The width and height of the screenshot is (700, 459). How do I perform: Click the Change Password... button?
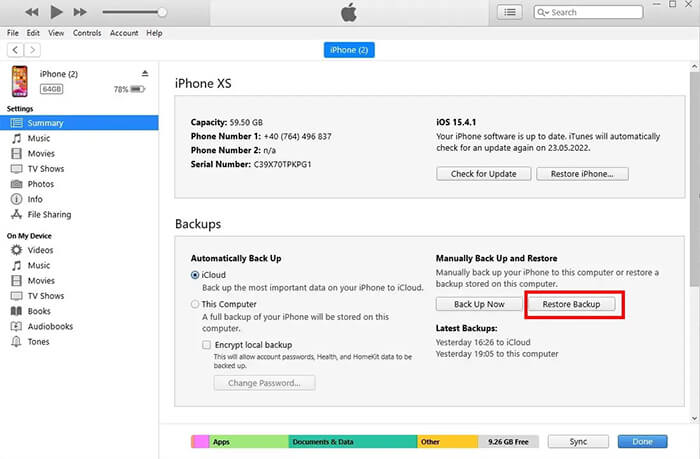click(x=264, y=383)
